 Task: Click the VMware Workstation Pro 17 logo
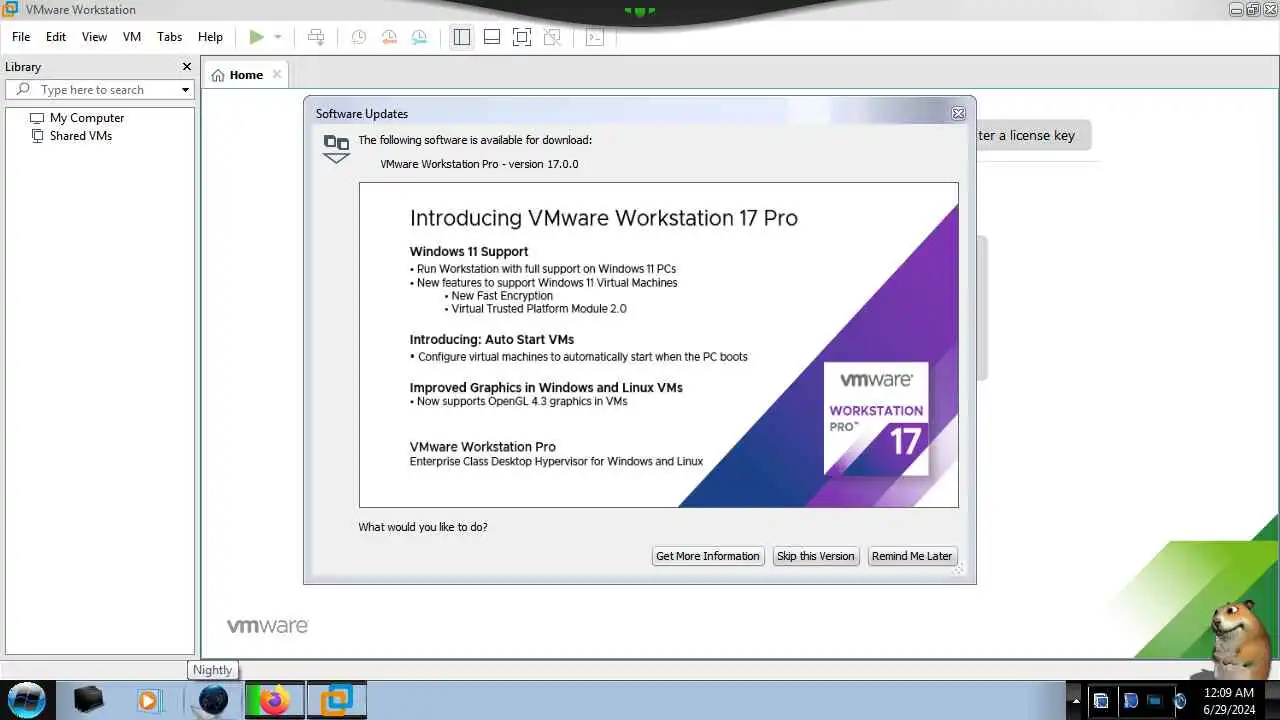coord(876,419)
